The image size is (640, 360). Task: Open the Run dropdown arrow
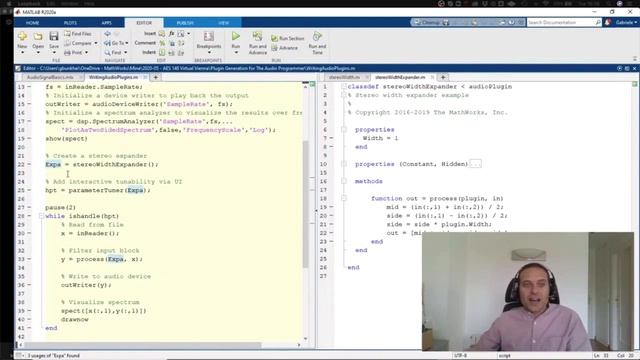coord(236,53)
